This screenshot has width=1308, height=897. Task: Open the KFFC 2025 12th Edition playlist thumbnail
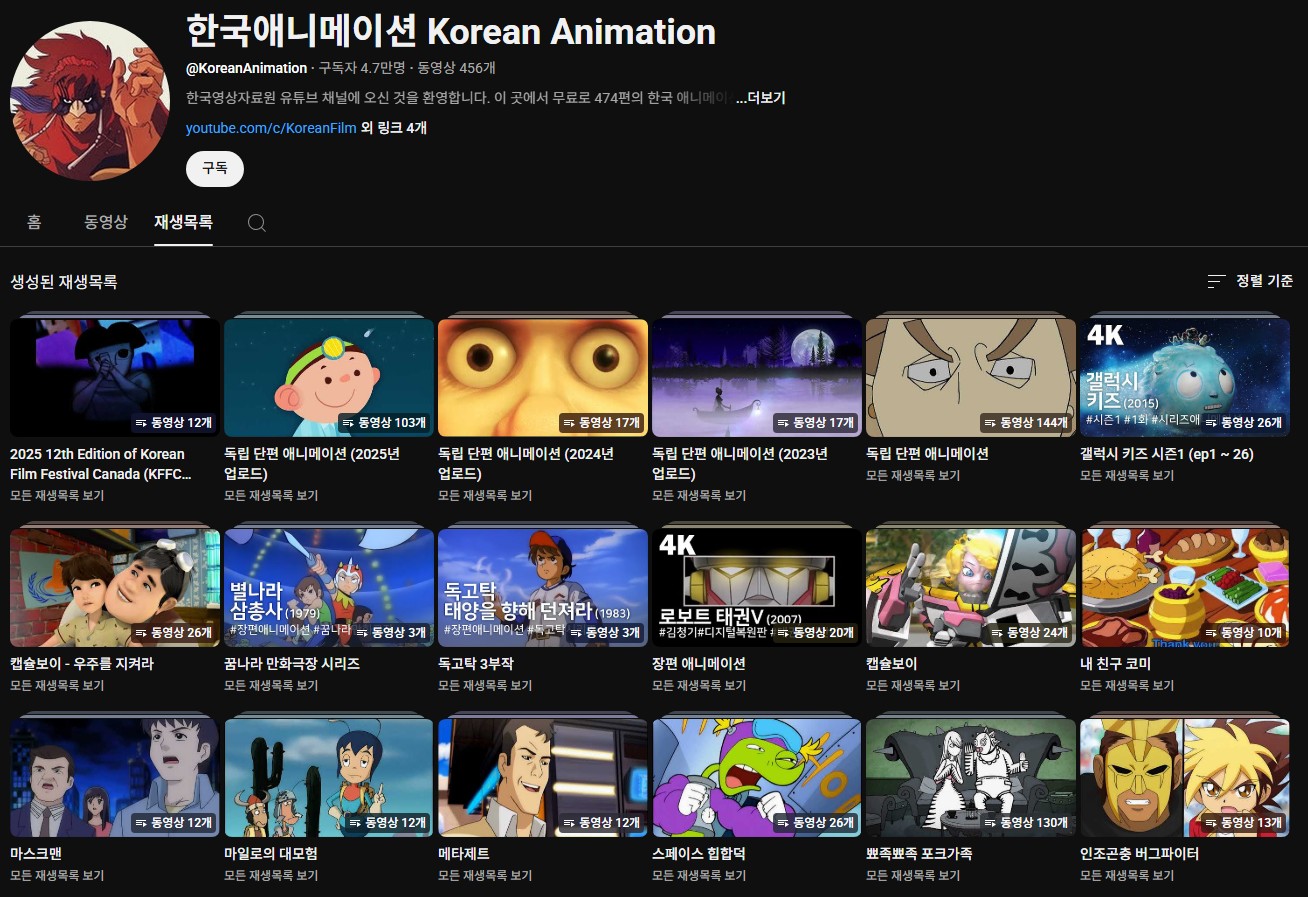pos(115,377)
